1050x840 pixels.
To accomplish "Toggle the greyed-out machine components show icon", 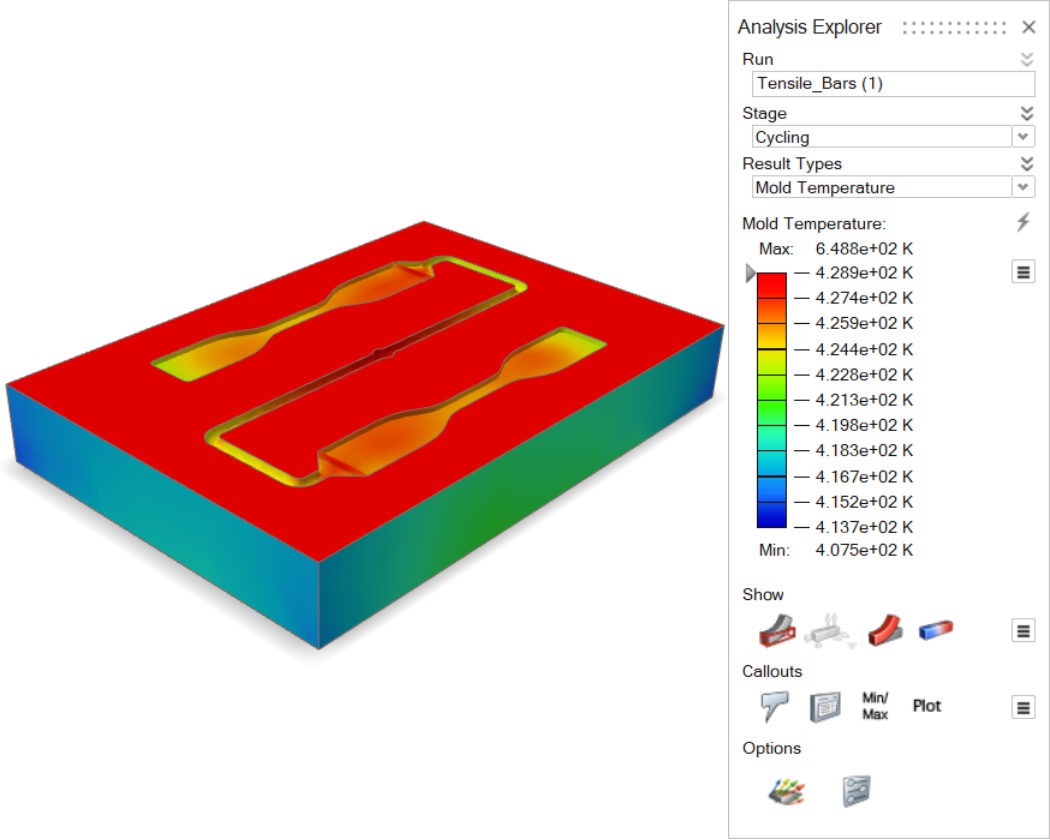I will point(830,630).
